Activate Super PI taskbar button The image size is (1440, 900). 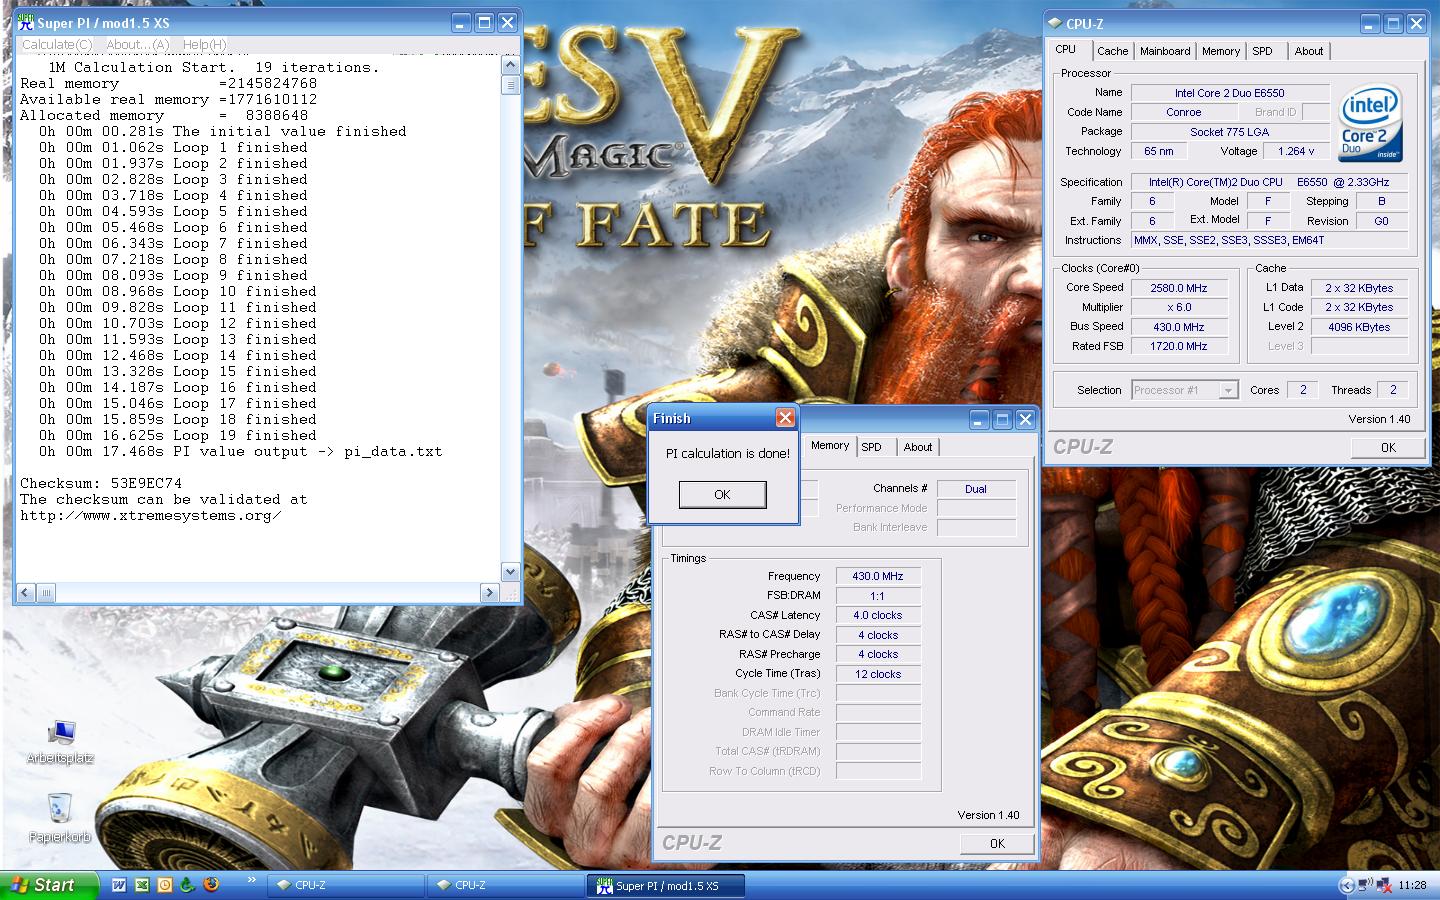(667, 885)
